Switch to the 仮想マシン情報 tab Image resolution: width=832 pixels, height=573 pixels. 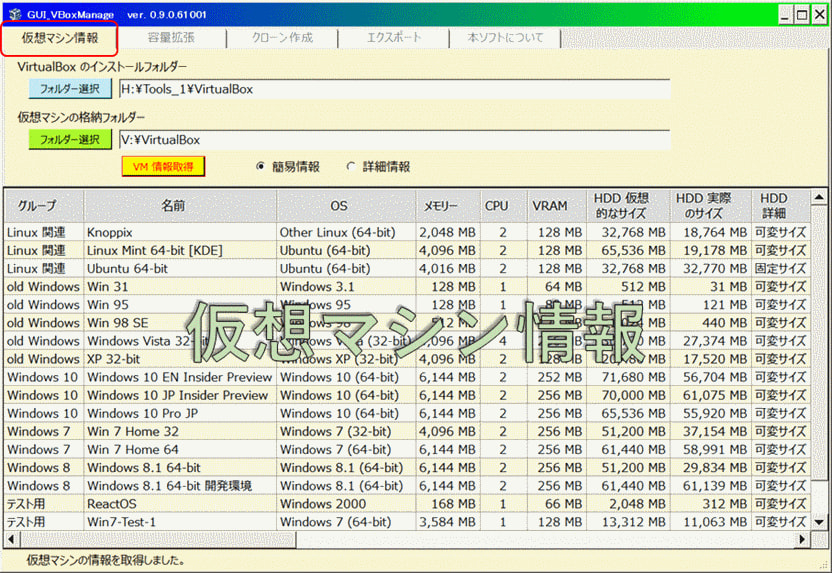59,38
